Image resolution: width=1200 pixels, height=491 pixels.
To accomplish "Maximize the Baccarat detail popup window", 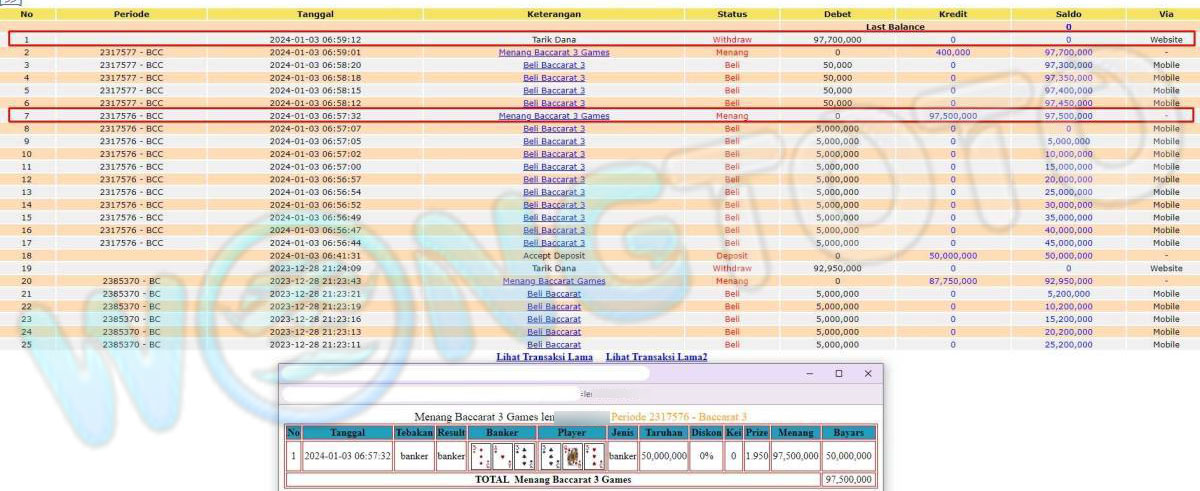I will pyautogui.click(x=838, y=373).
